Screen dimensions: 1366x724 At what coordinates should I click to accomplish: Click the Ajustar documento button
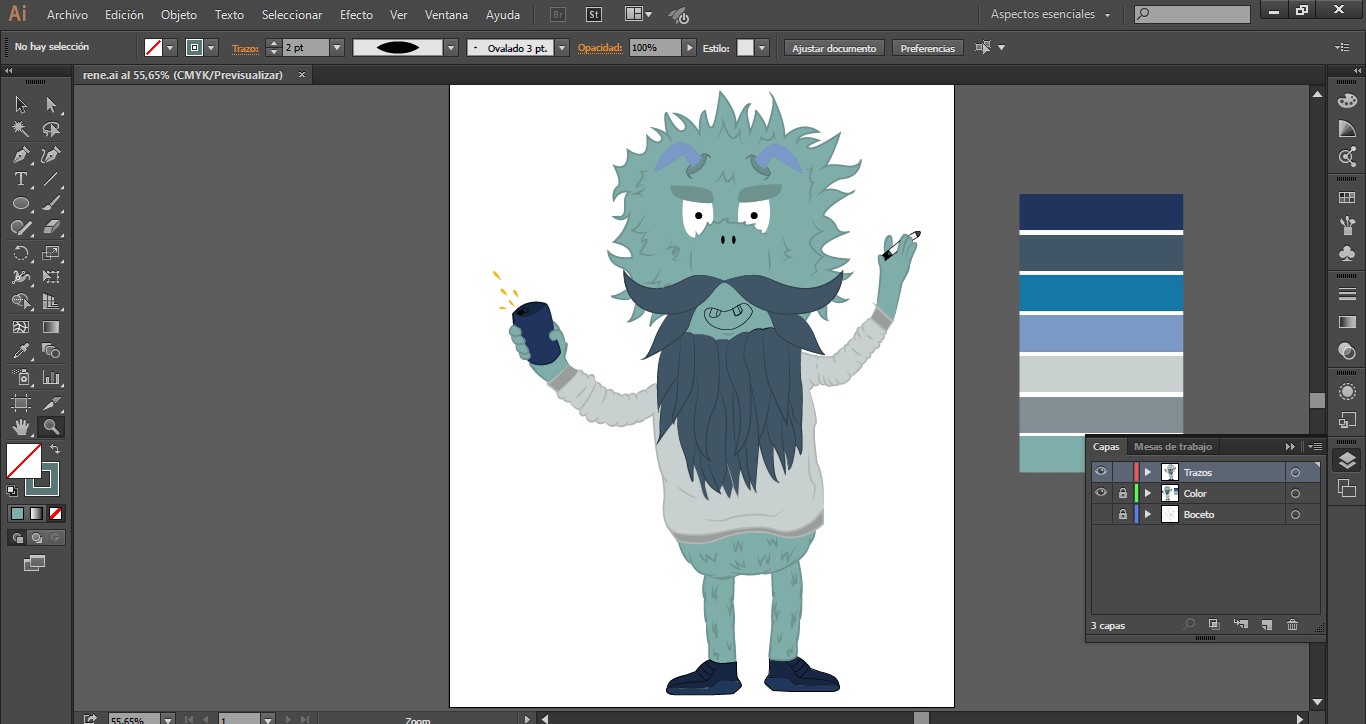[x=834, y=48]
